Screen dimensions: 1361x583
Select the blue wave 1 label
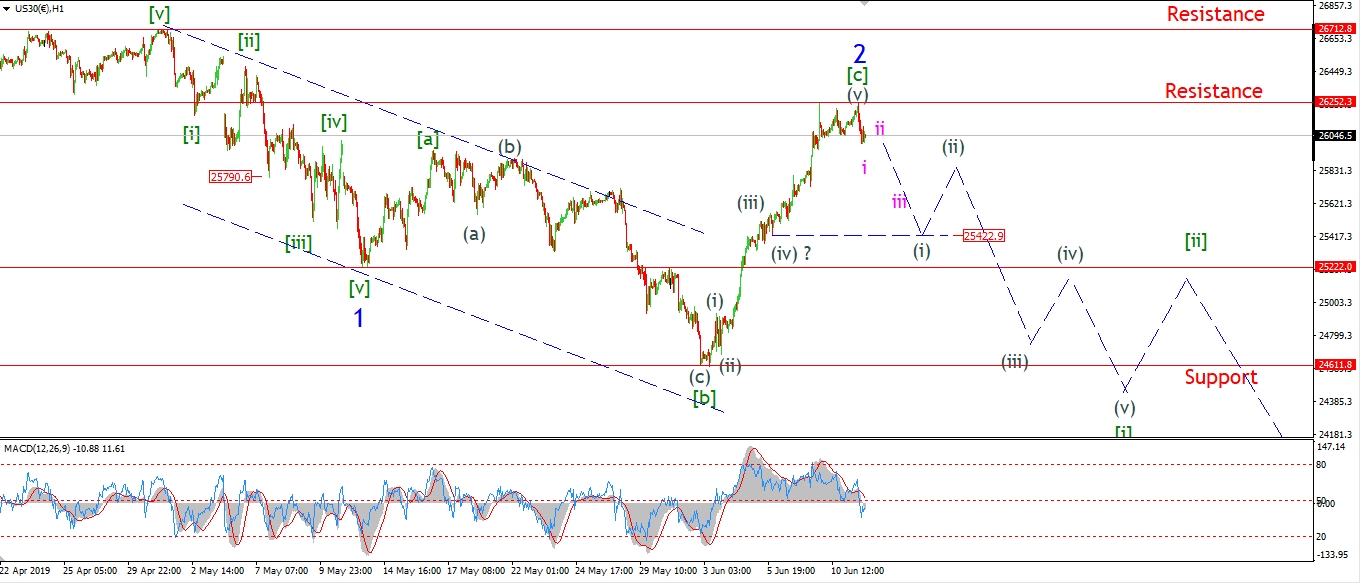[x=358, y=318]
